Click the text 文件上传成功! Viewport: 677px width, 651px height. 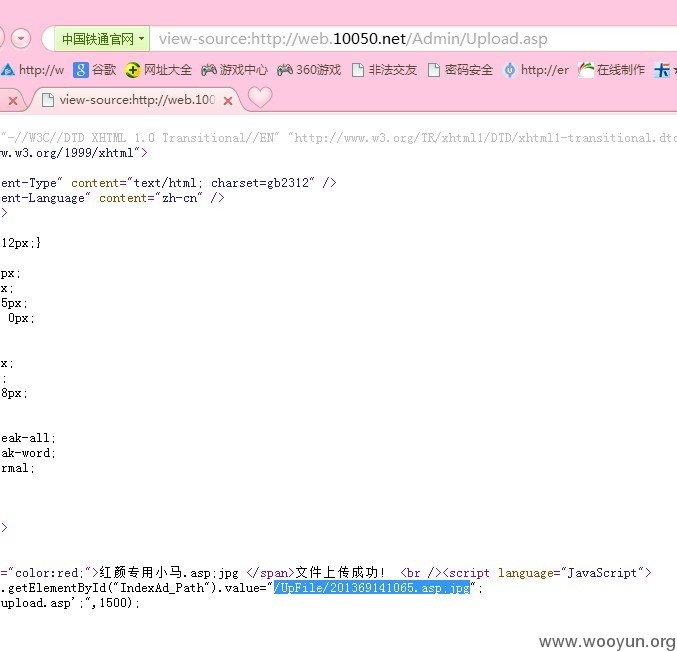[x=340, y=572]
